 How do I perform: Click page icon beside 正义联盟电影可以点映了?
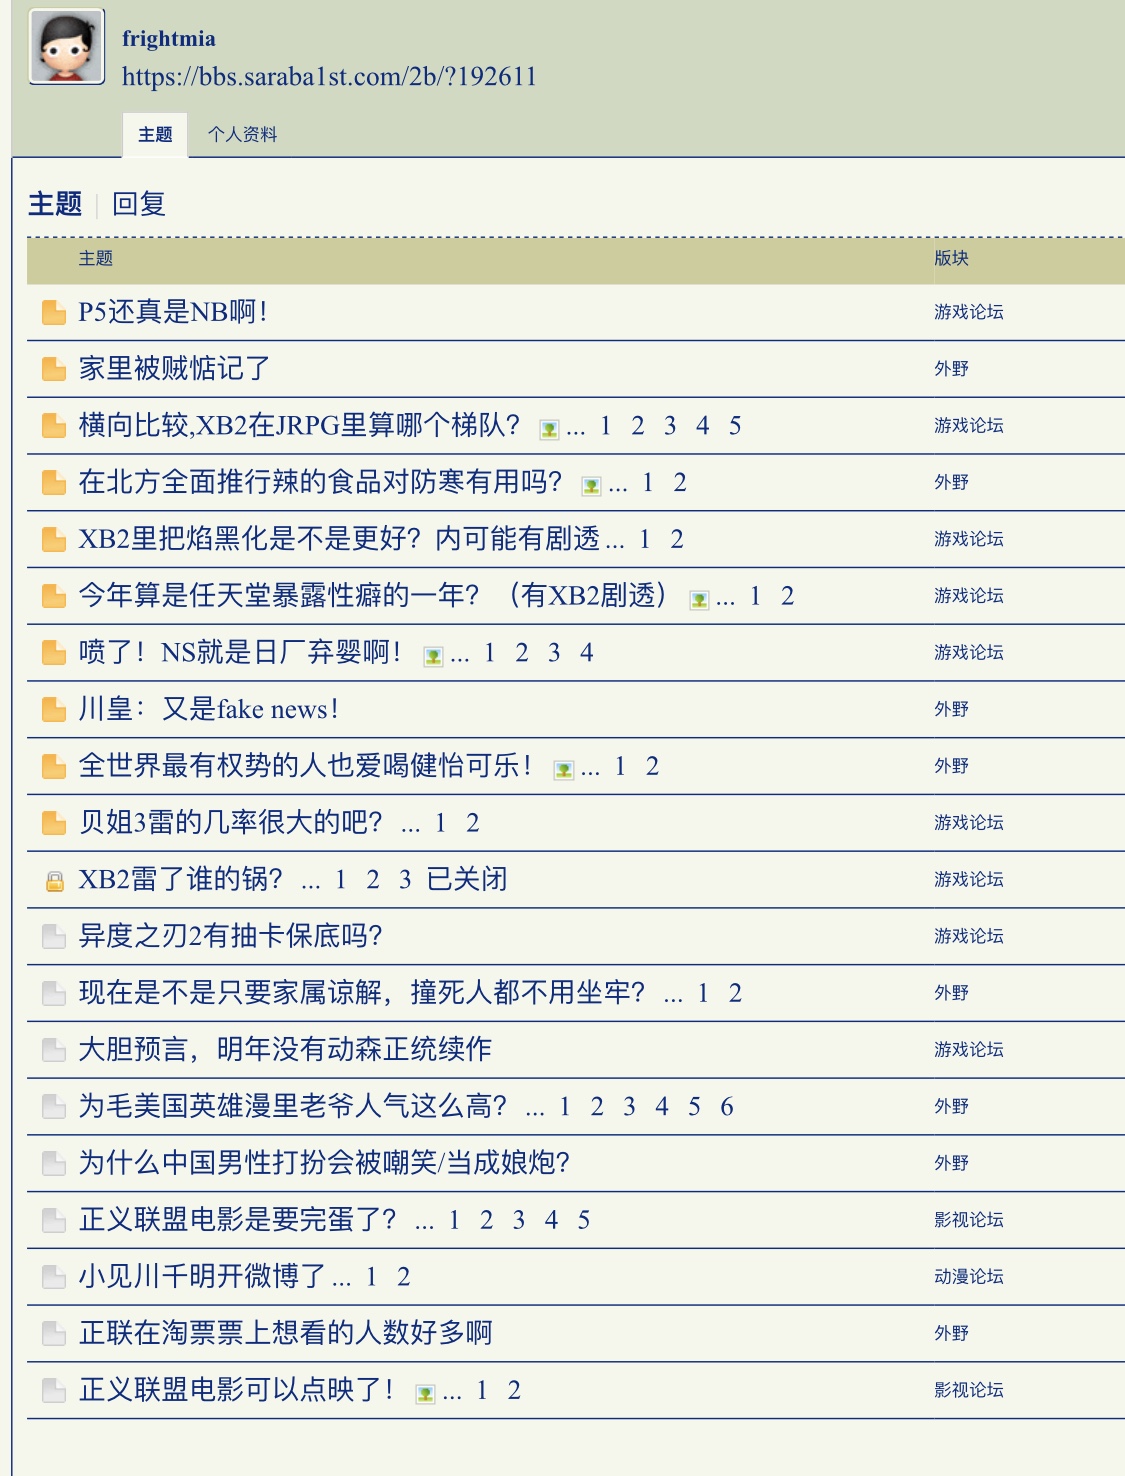(54, 1391)
